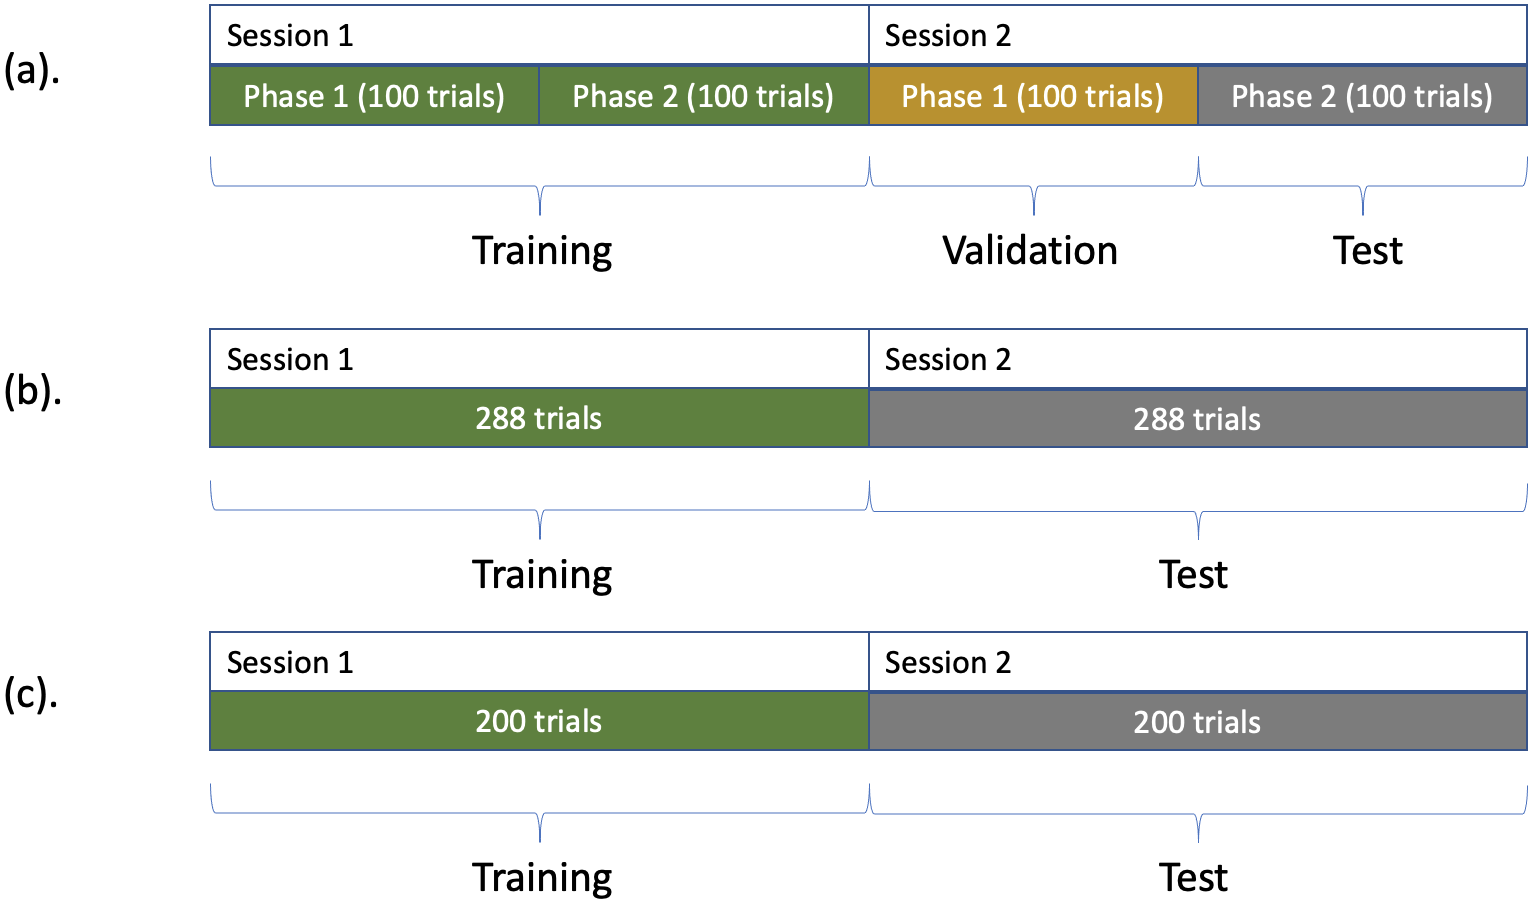Screen dimensions: 1532x904
Task: Click the gray 288 trials bar
Action: click(x=1197, y=418)
